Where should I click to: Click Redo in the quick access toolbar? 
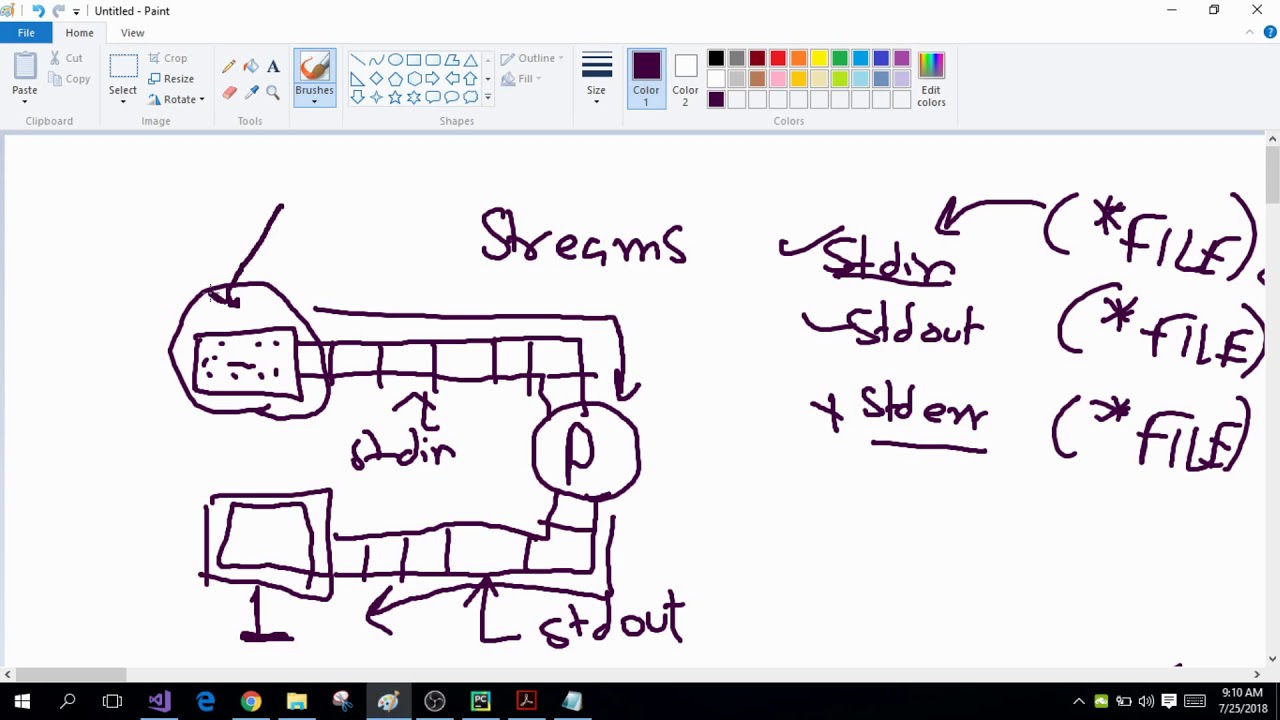click(58, 11)
